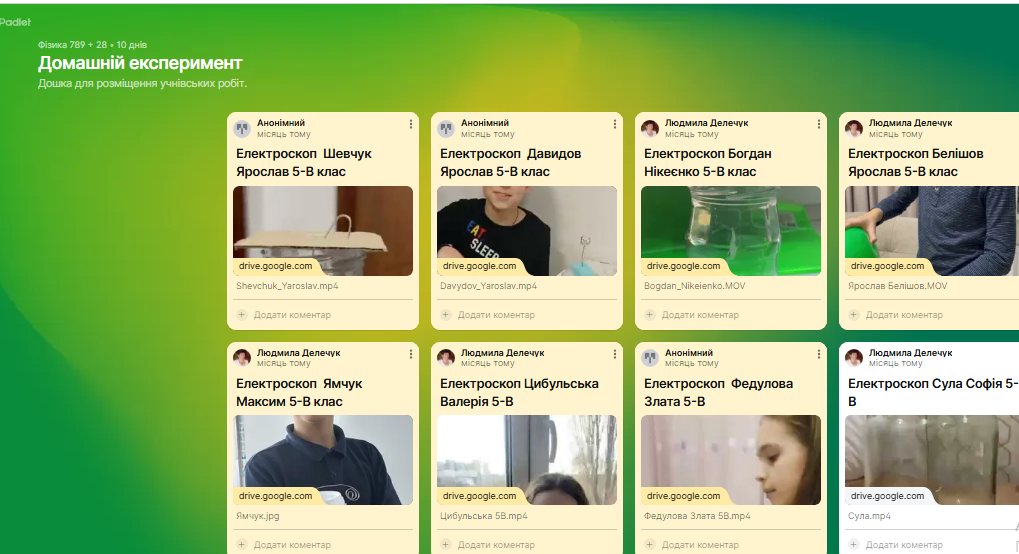
Task: Click anonymous avatar on Федулова Злата post
Action: point(650,358)
